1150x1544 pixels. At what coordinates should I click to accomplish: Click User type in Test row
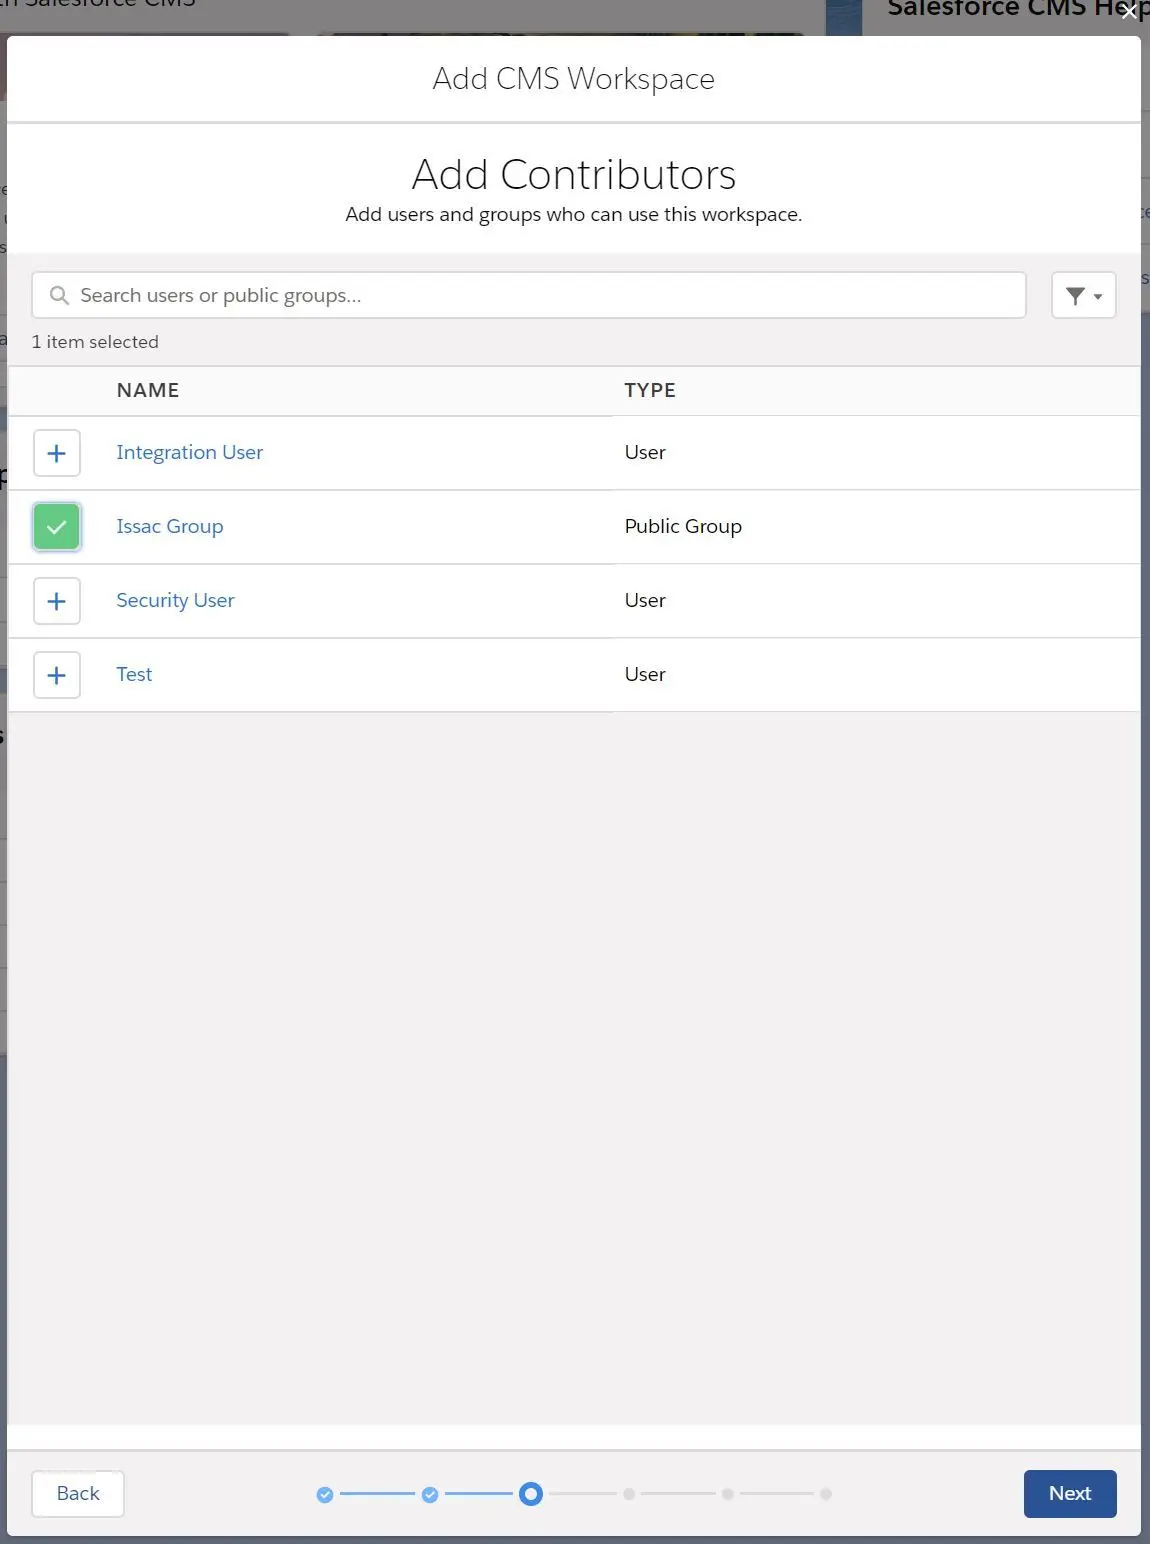(645, 674)
